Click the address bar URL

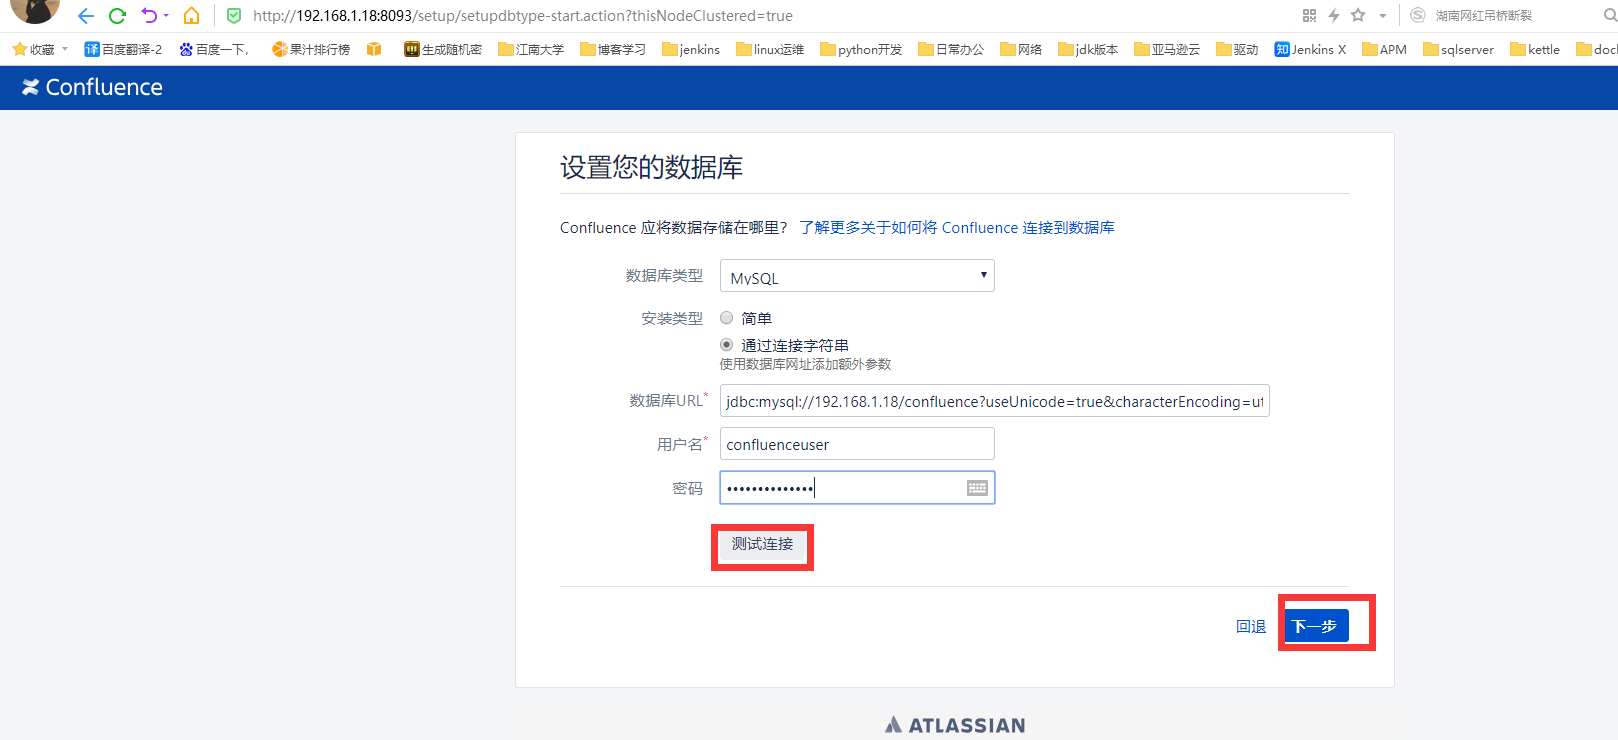pyautogui.click(x=523, y=16)
